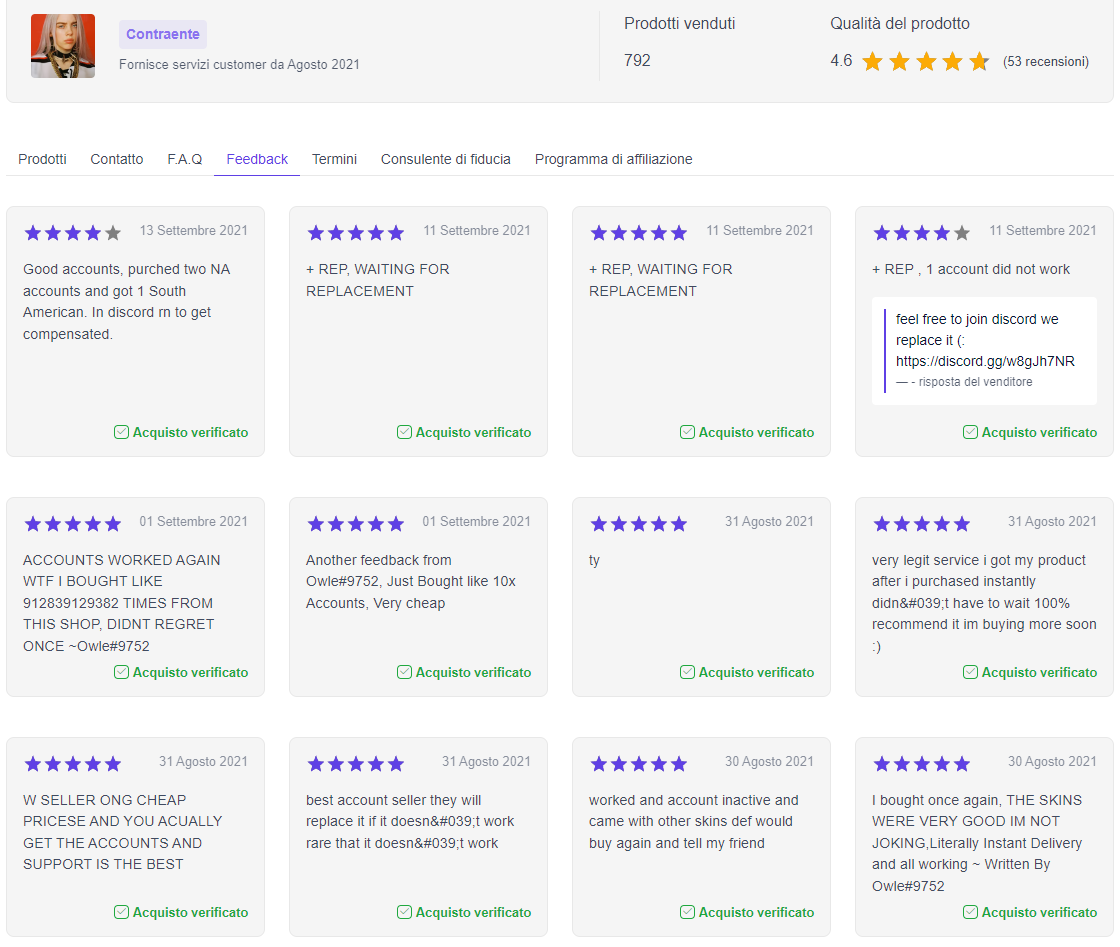This screenshot has width=1120, height=947.
Task: Click the Discord invite link in the seller reply
Action: click(983, 361)
